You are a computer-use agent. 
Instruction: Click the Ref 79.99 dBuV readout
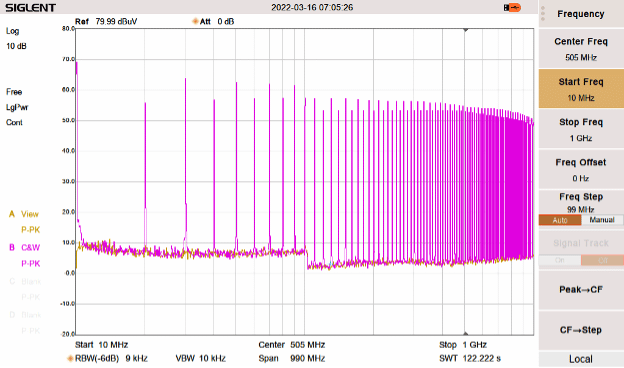pyautogui.click(x=106, y=21)
